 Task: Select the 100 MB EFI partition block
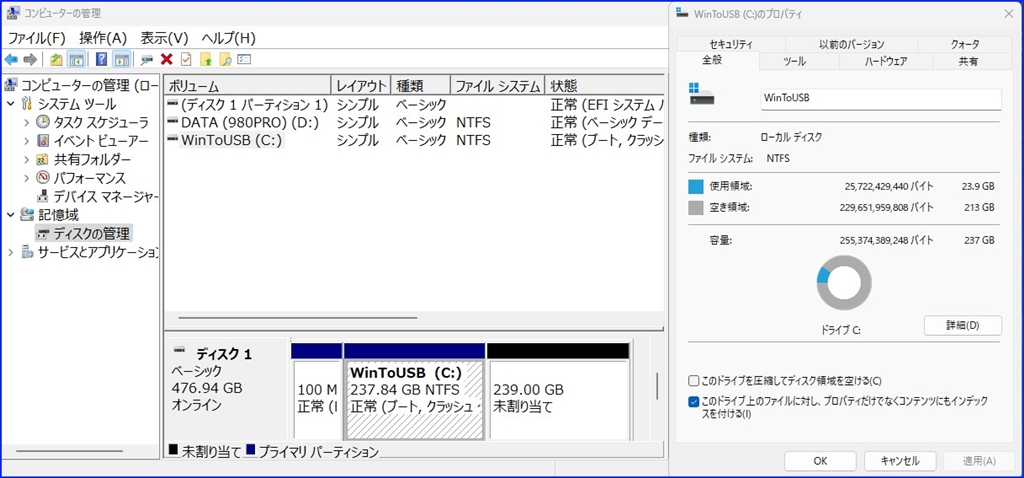tap(316, 398)
